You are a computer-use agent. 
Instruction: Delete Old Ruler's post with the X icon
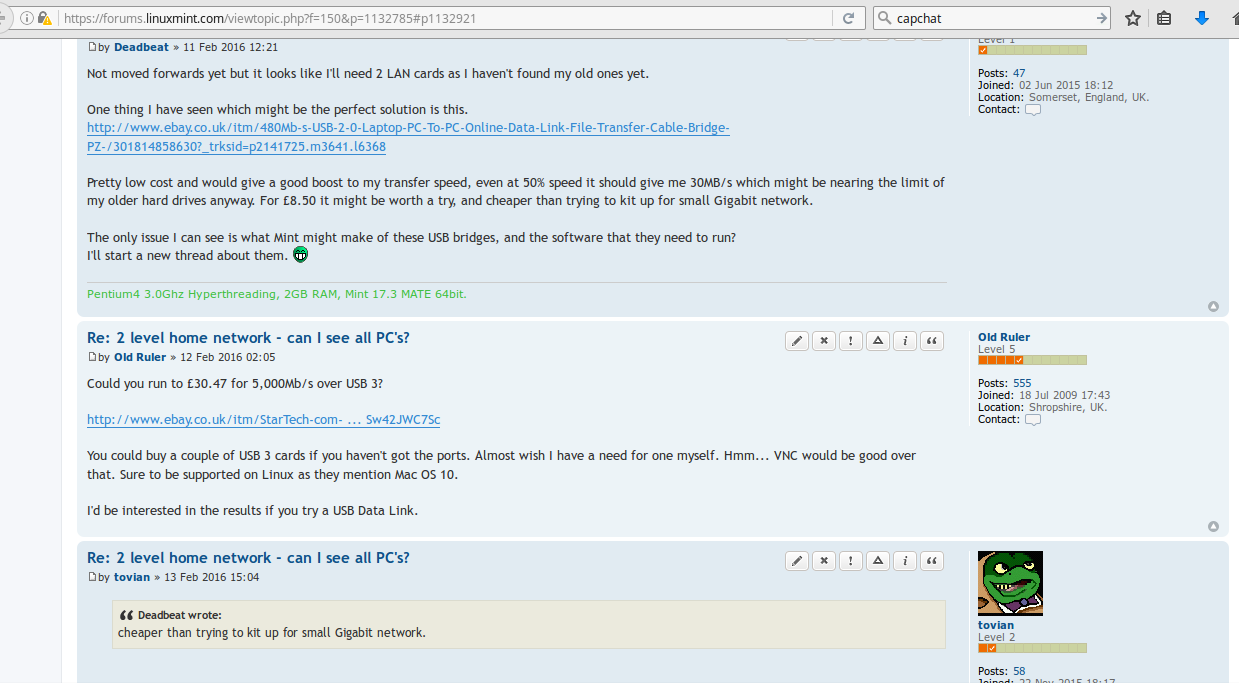[824, 341]
